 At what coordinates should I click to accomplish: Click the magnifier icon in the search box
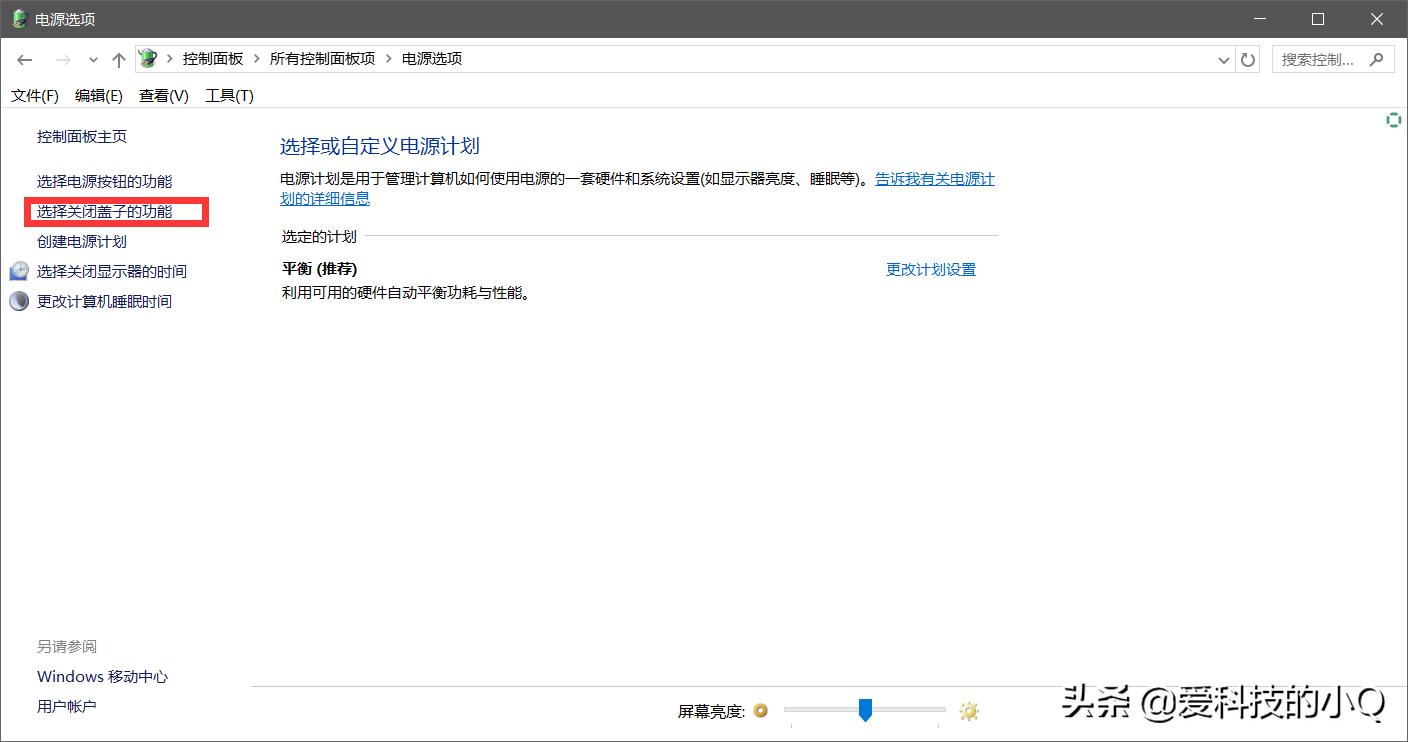tap(1378, 59)
